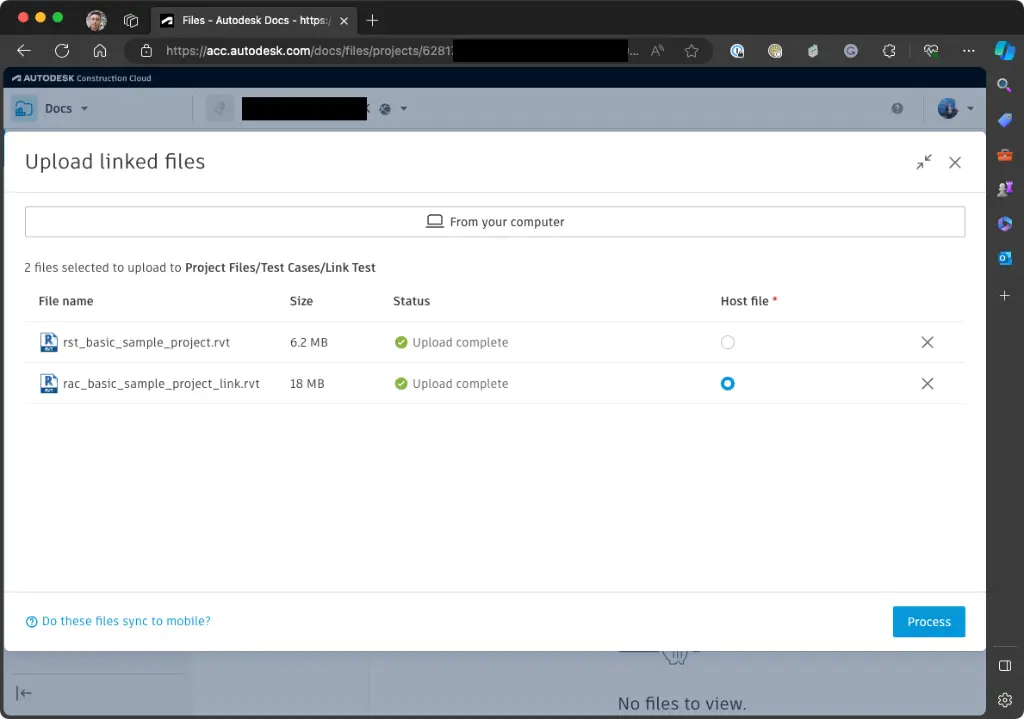
Task: Open the browser workspaces icon
Action: click(131, 21)
